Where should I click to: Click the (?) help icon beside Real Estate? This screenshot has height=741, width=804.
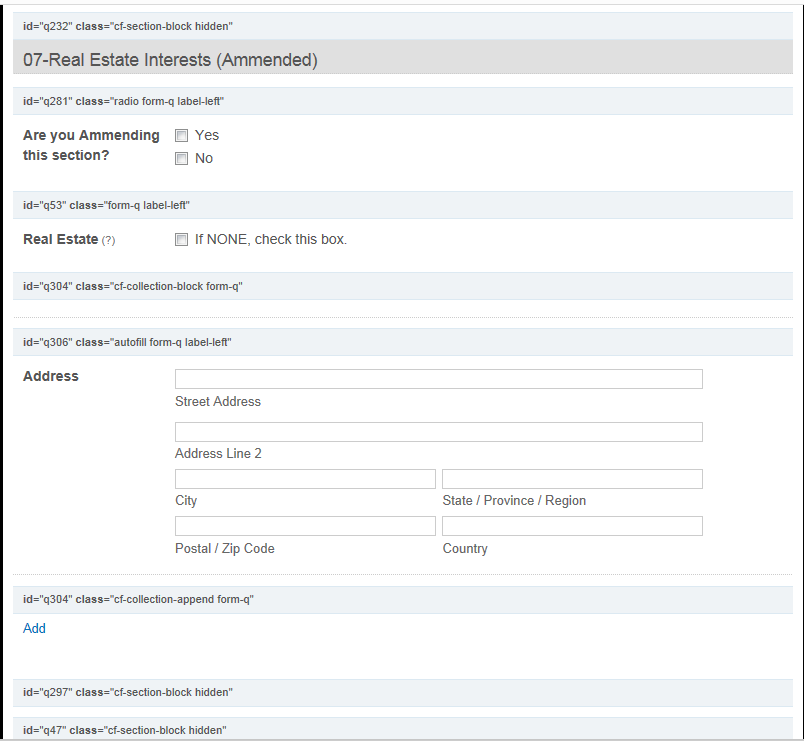coord(108,241)
